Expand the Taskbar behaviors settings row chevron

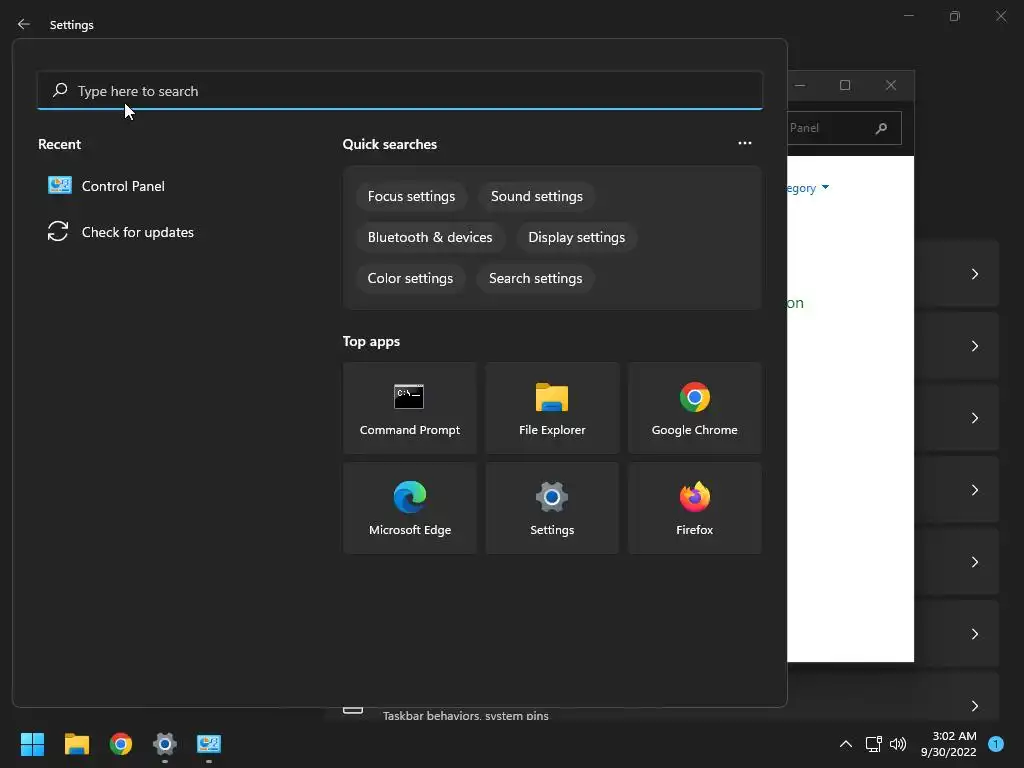[974, 706]
